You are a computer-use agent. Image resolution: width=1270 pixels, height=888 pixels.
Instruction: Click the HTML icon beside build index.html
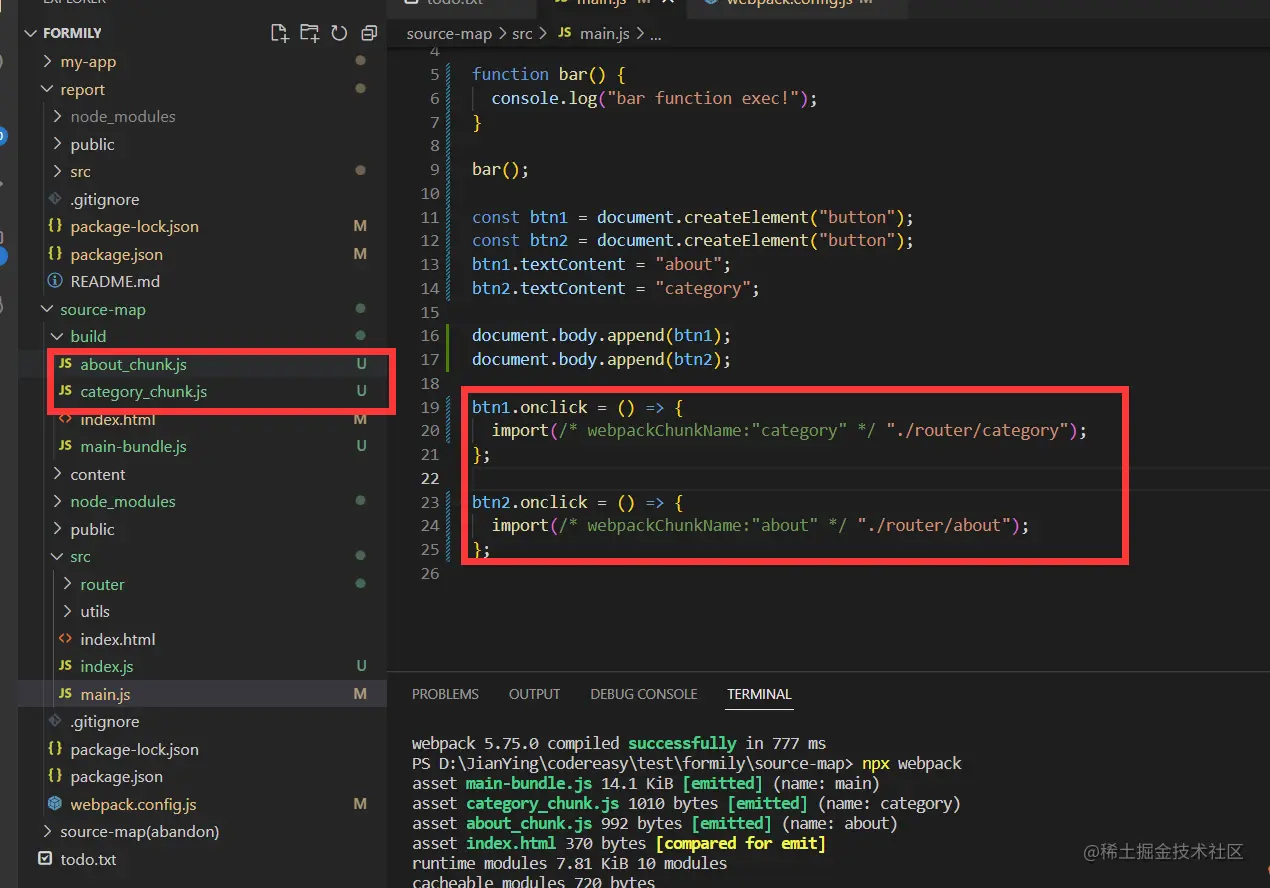pos(65,419)
